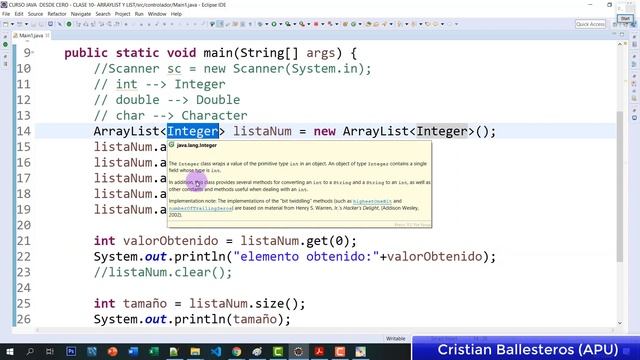This screenshot has width=640, height=360.
Task: Minimize the editor area via top-right minimize icon
Action: coord(615,34)
